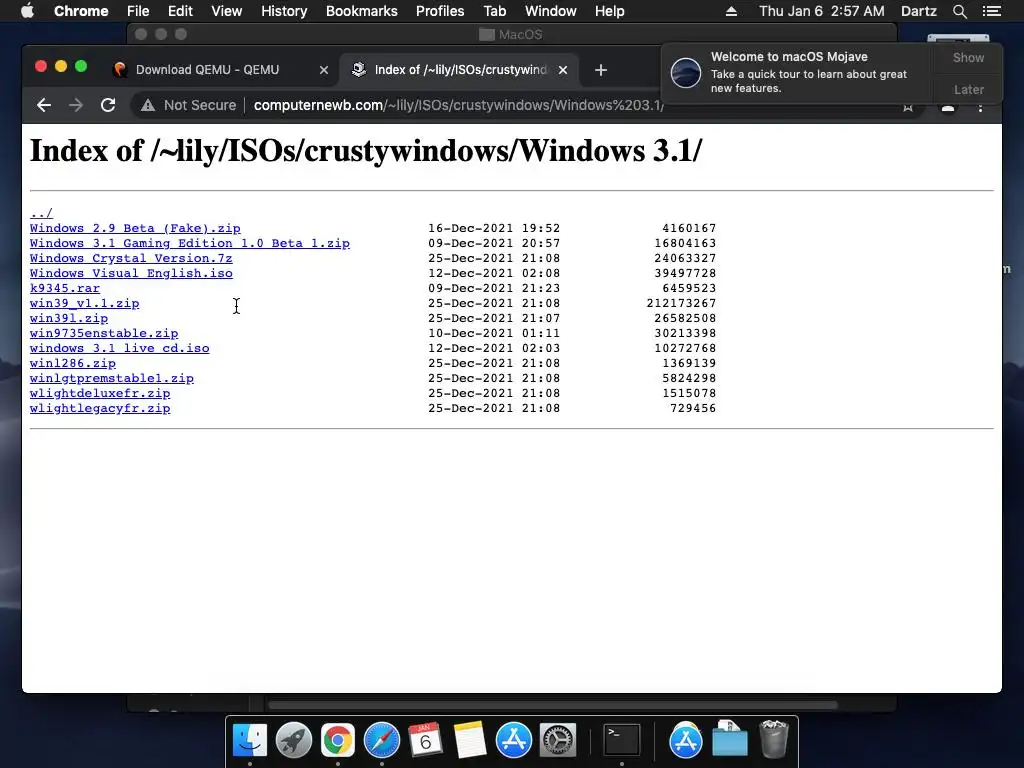Image resolution: width=1024 pixels, height=768 pixels.
Task: Click Later on the Mojave notification
Action: (968, 89)
